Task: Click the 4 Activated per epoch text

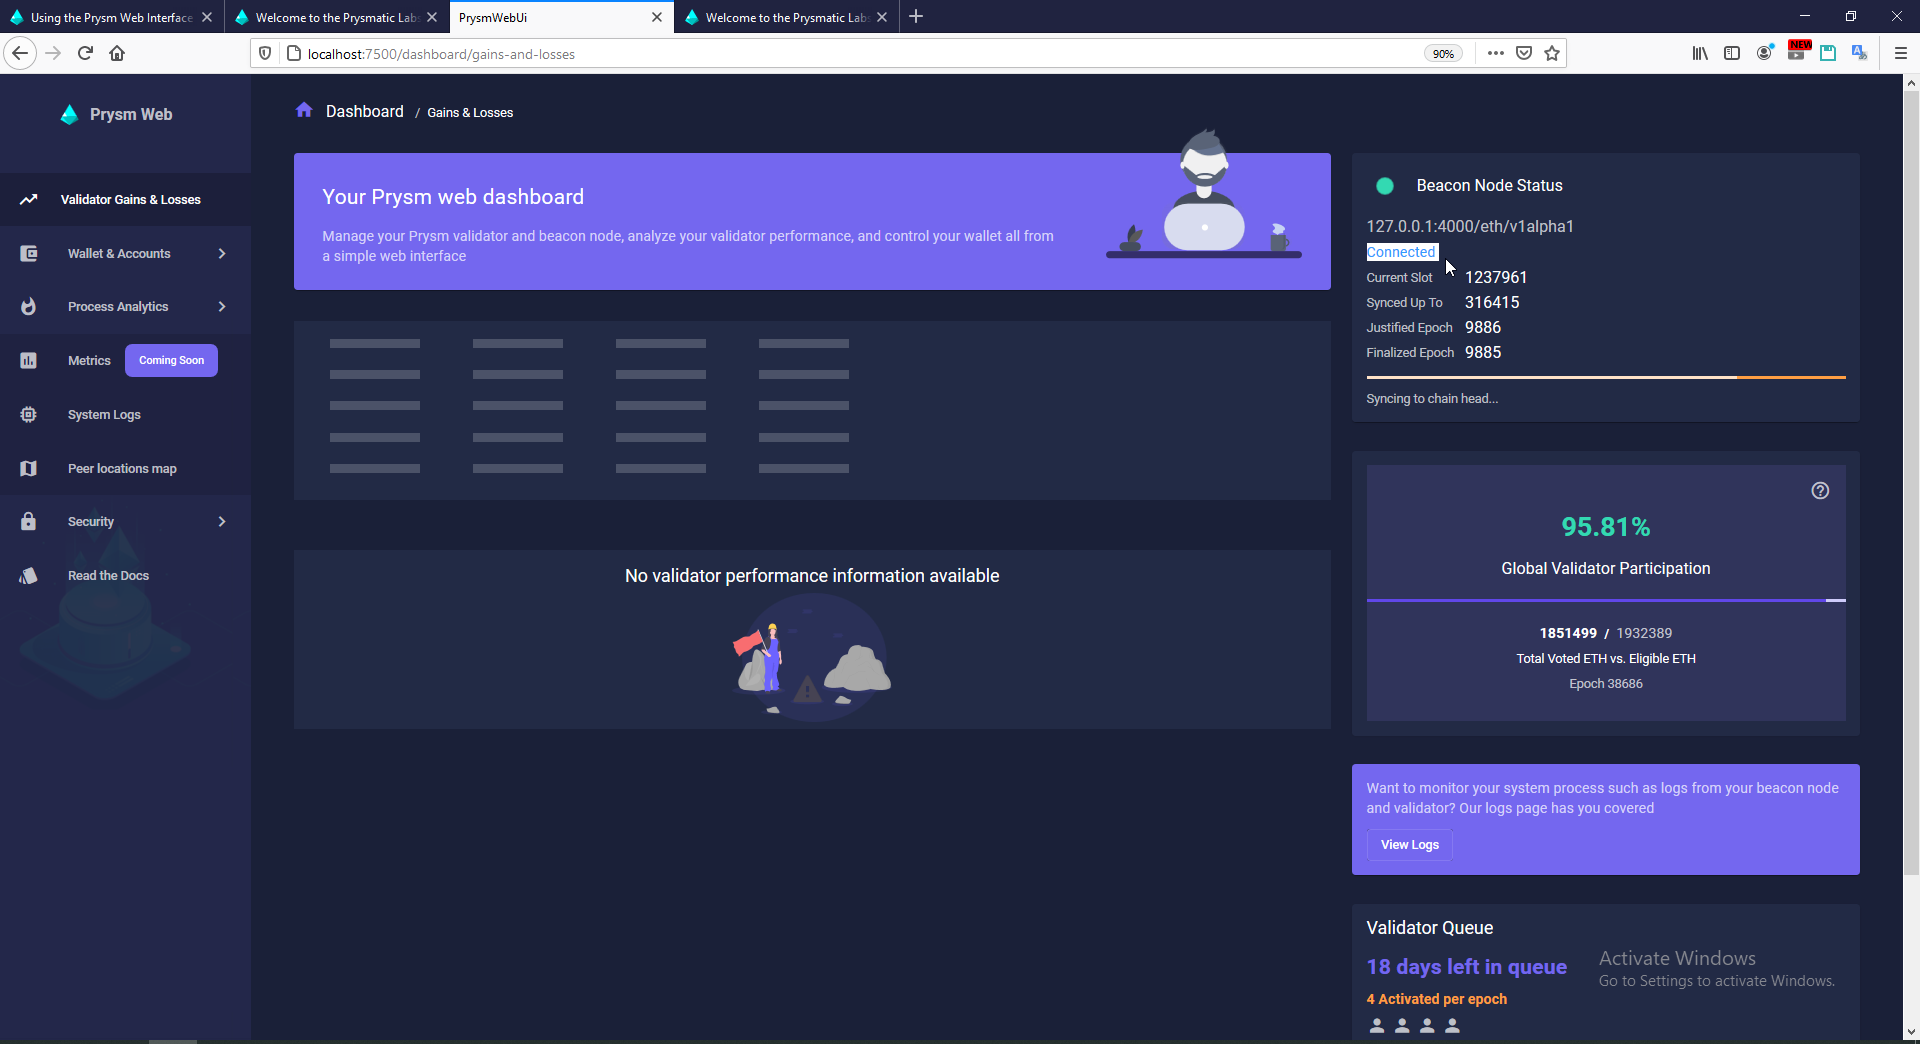Action: (1437, 999)
